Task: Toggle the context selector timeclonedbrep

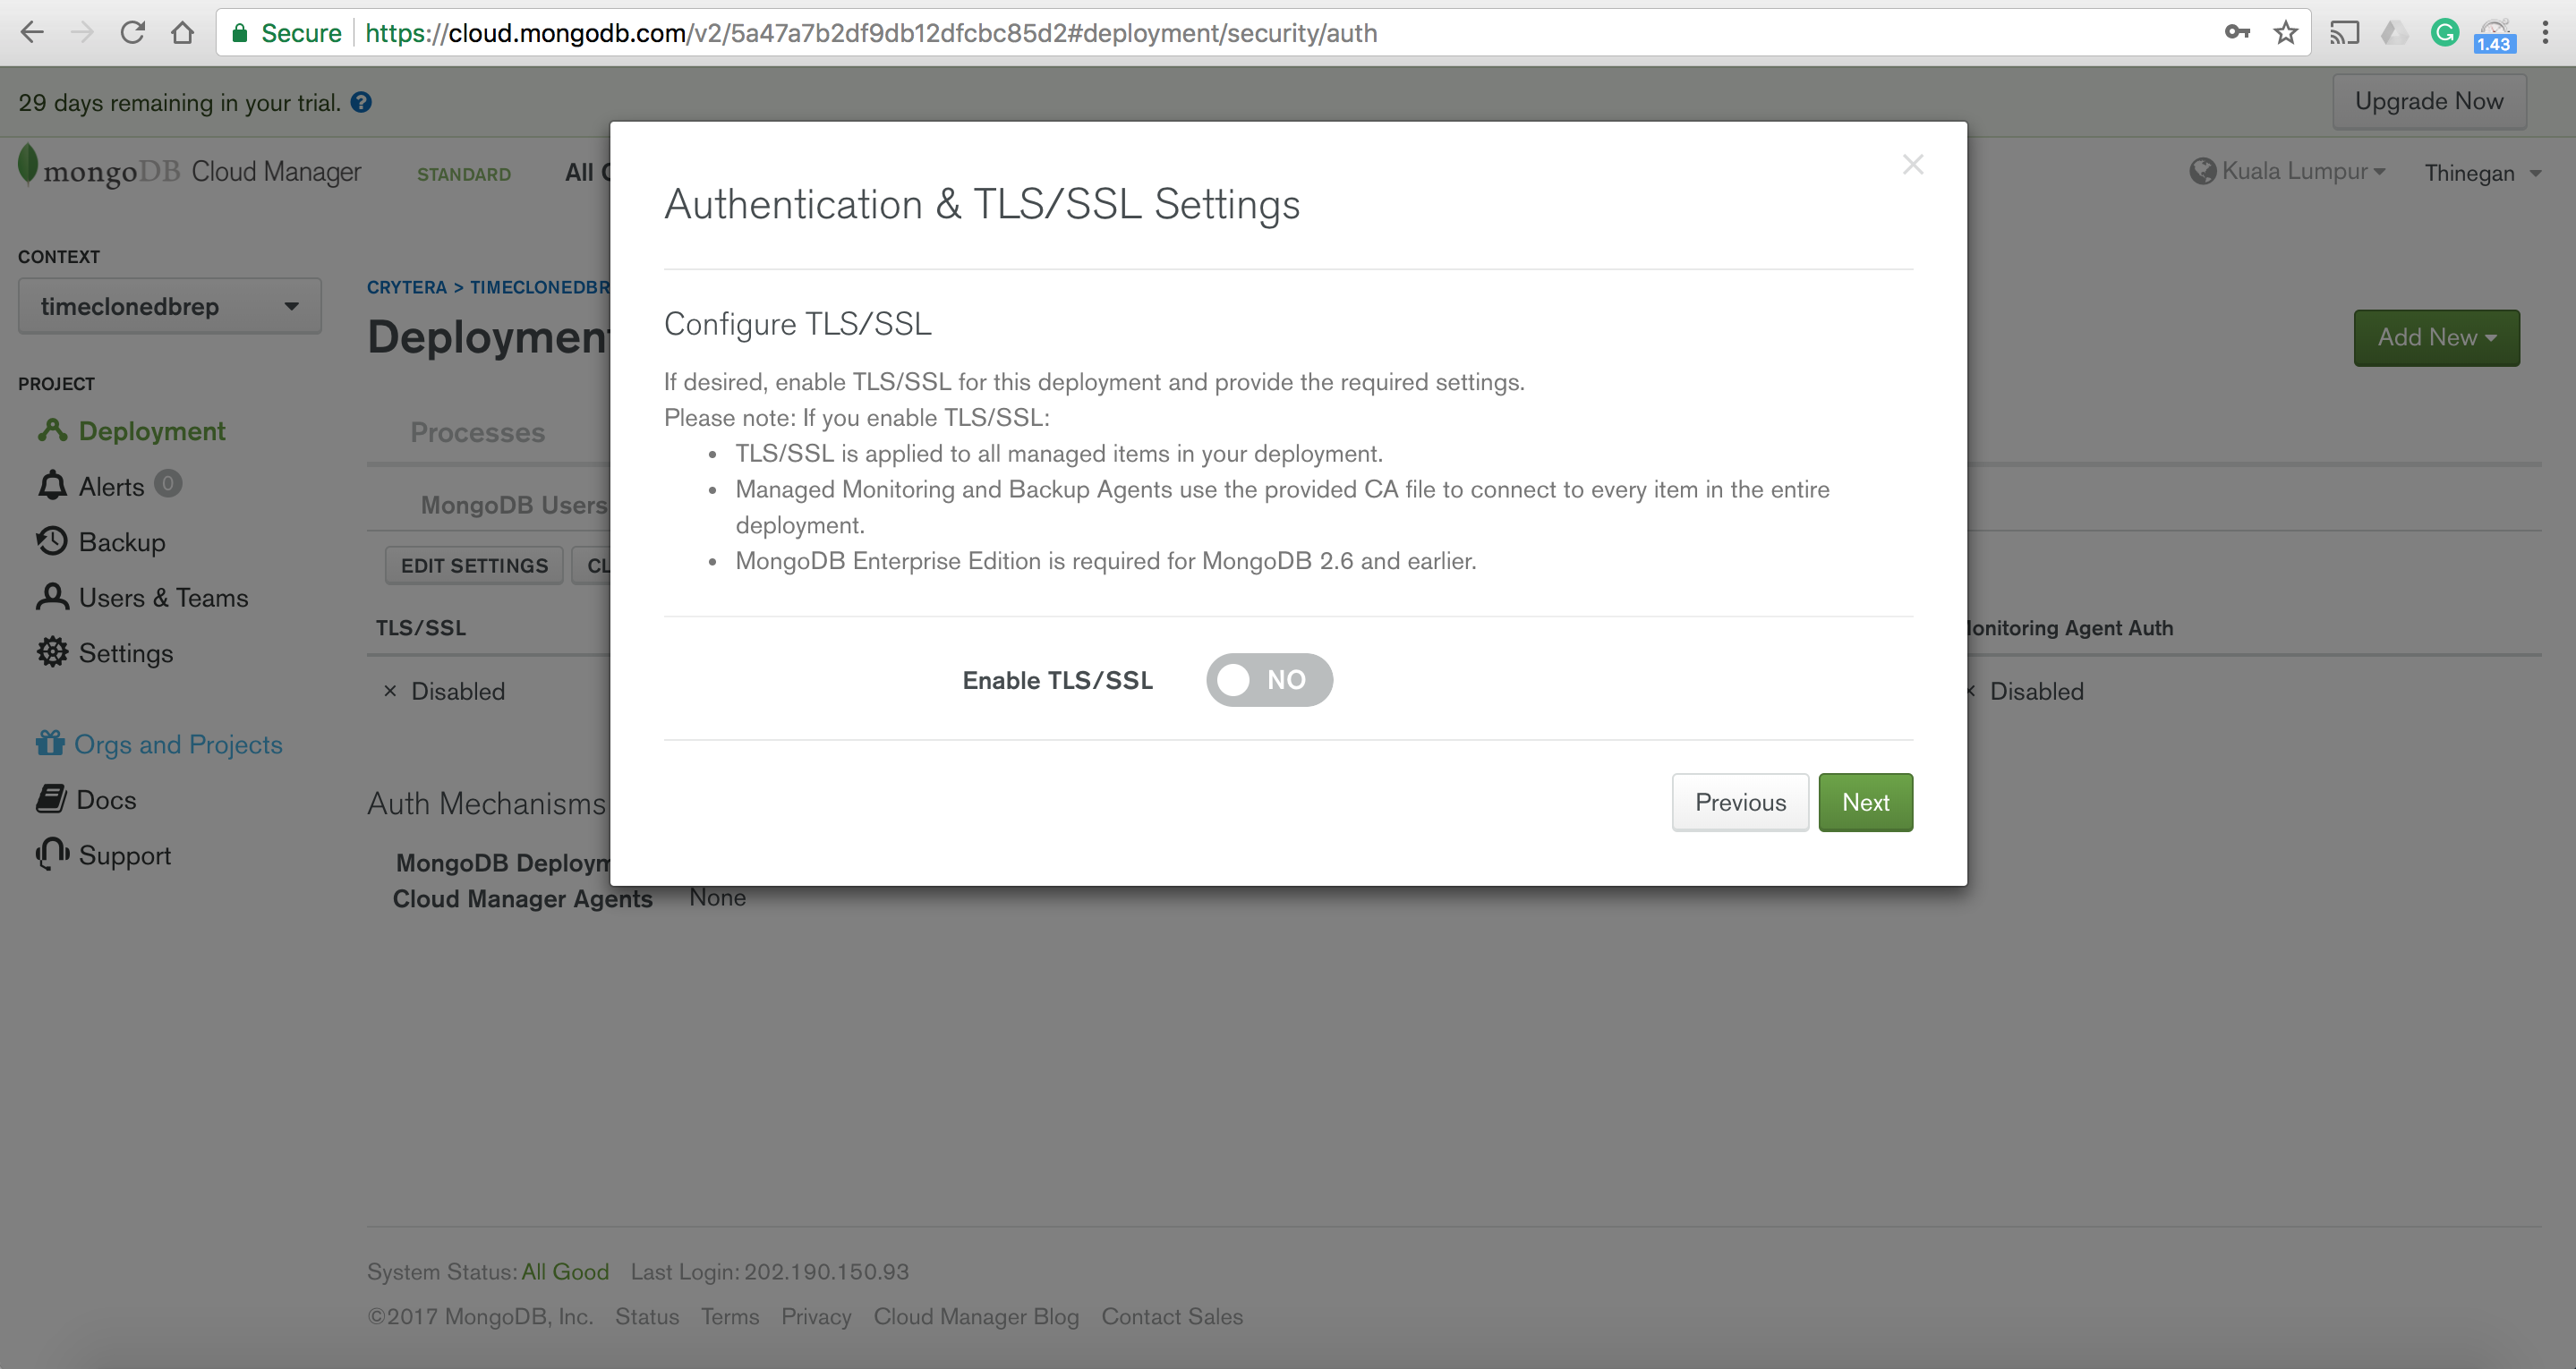Action: point(167,307)
